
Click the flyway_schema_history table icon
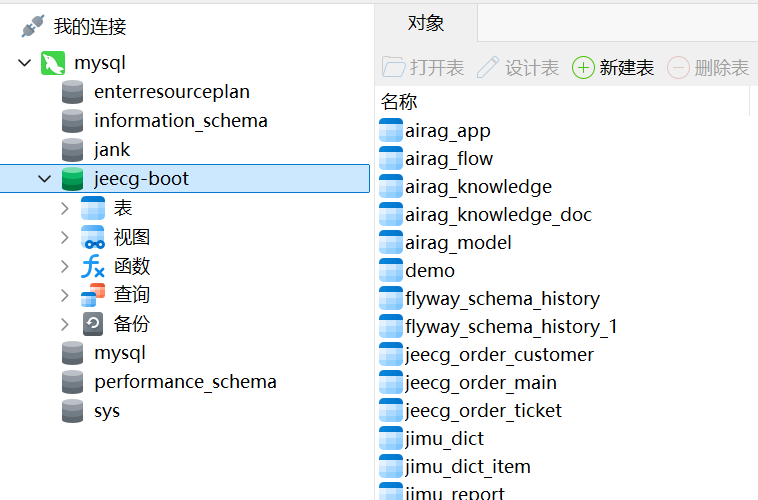[x=391, y=298]
